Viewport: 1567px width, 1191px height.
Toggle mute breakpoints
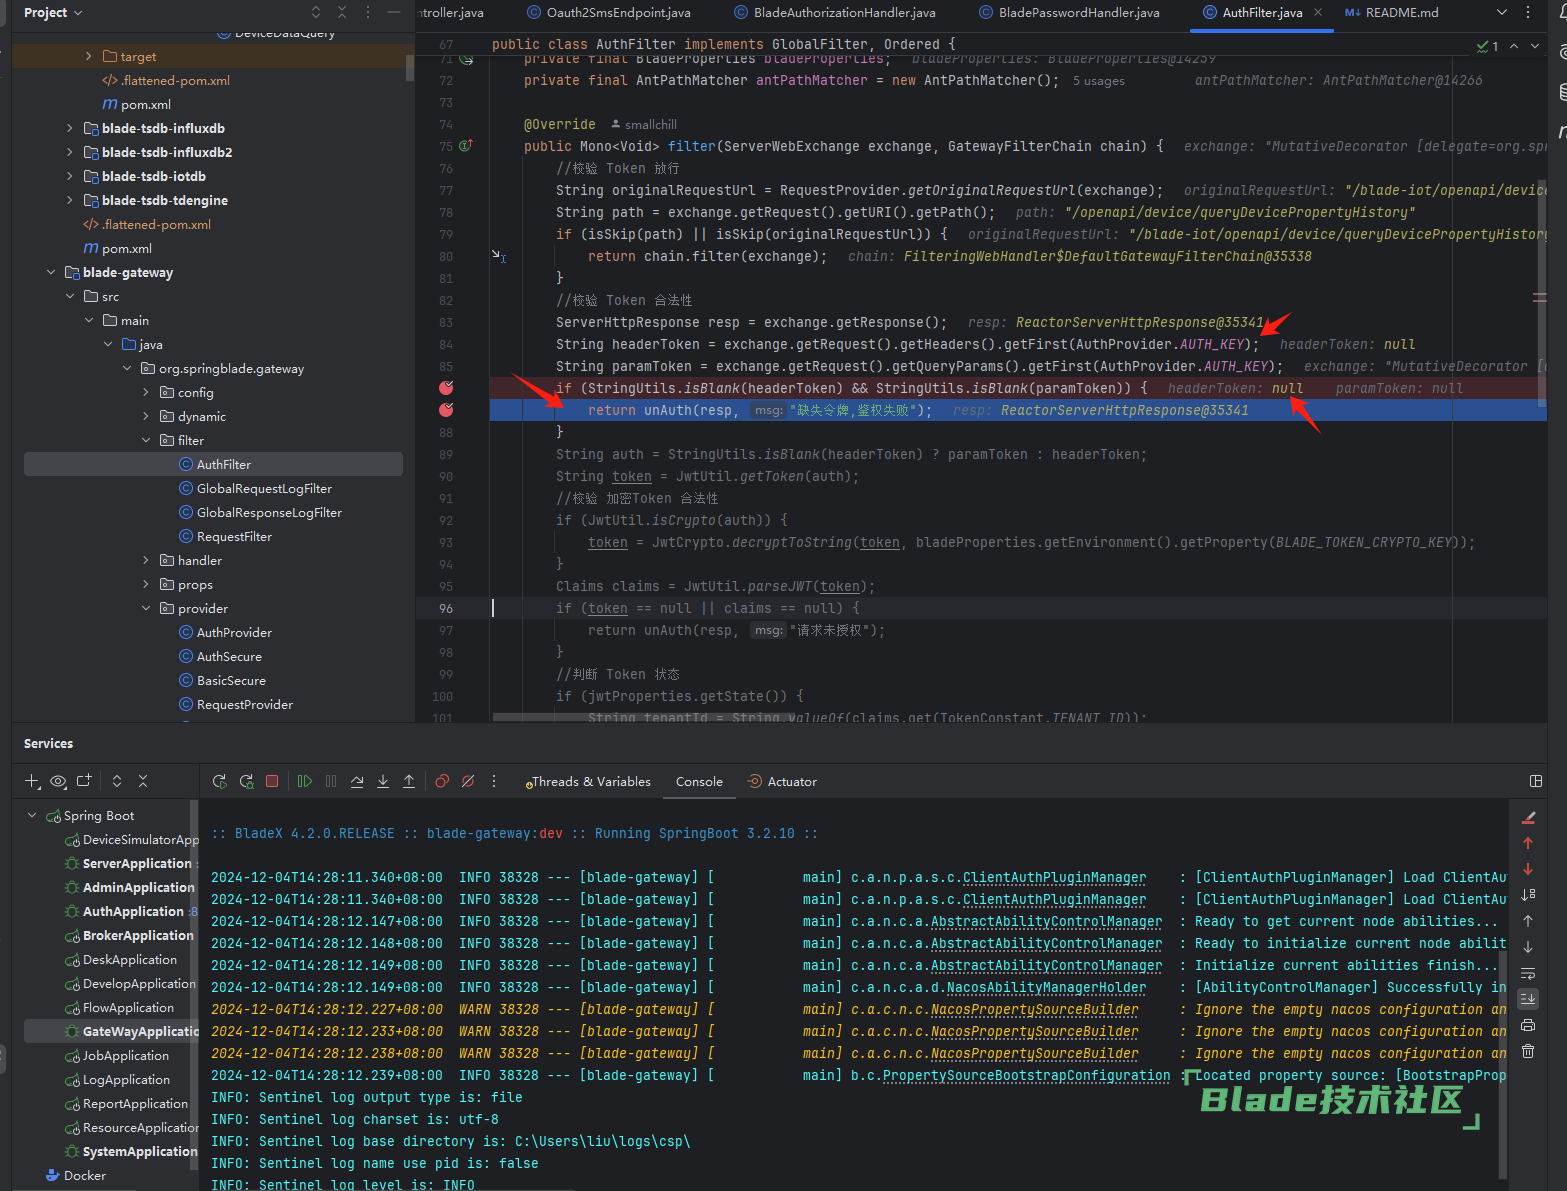tap(468, 781)
